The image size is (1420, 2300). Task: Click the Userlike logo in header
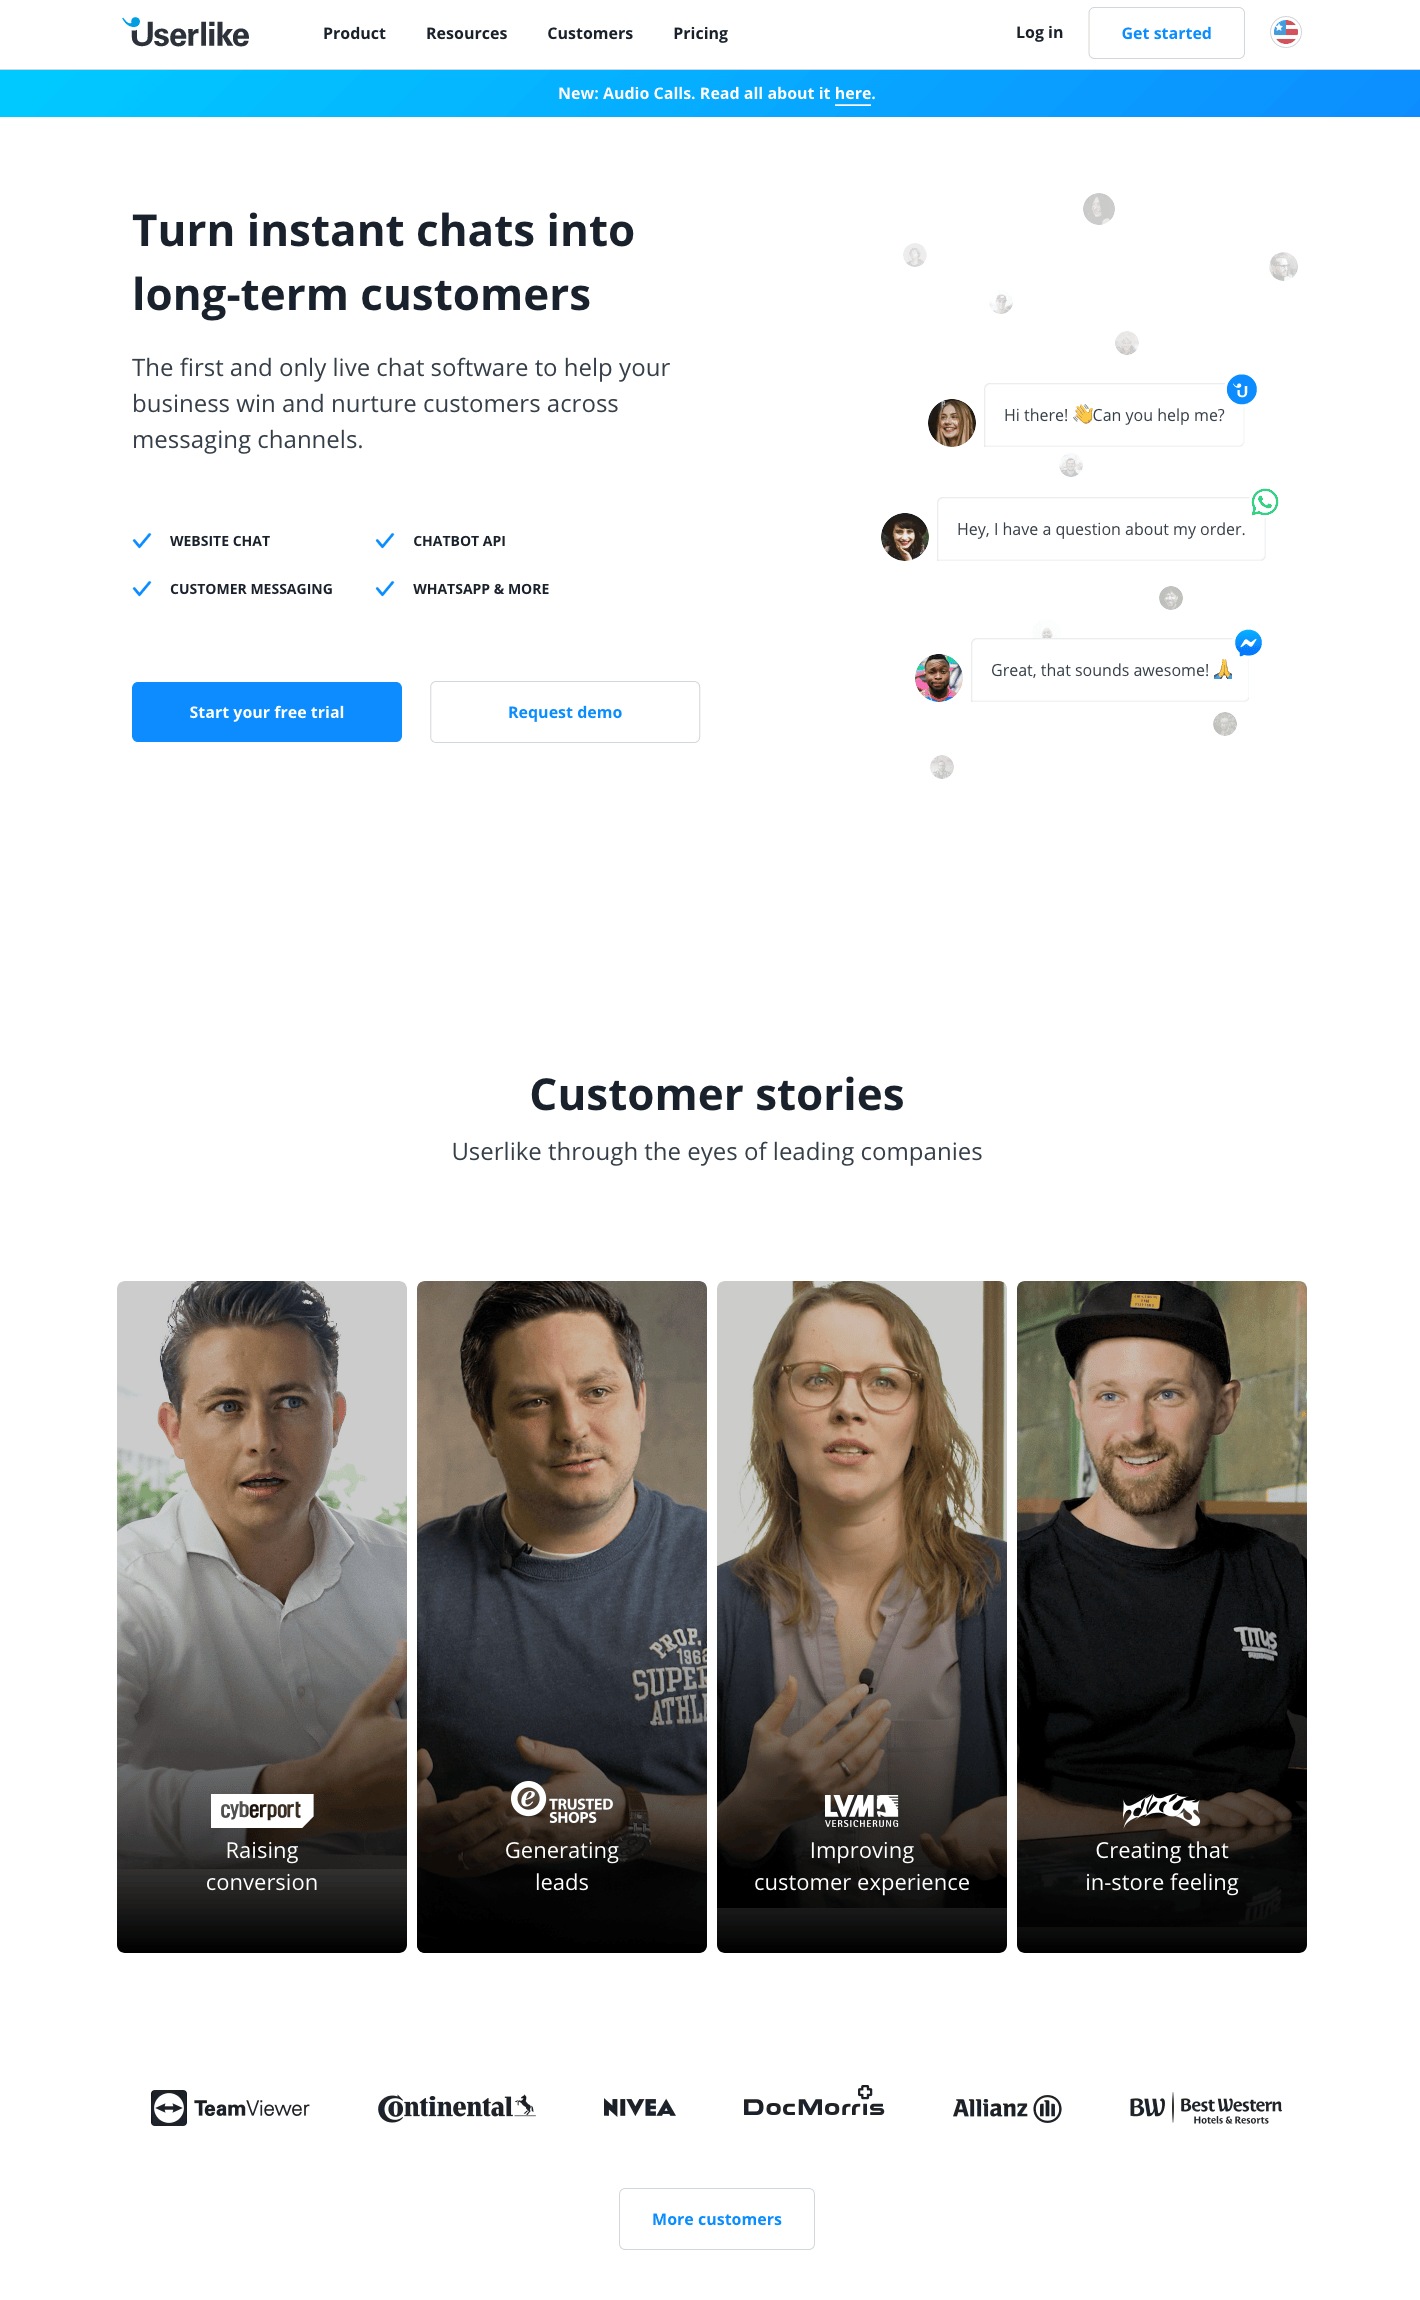186,33
